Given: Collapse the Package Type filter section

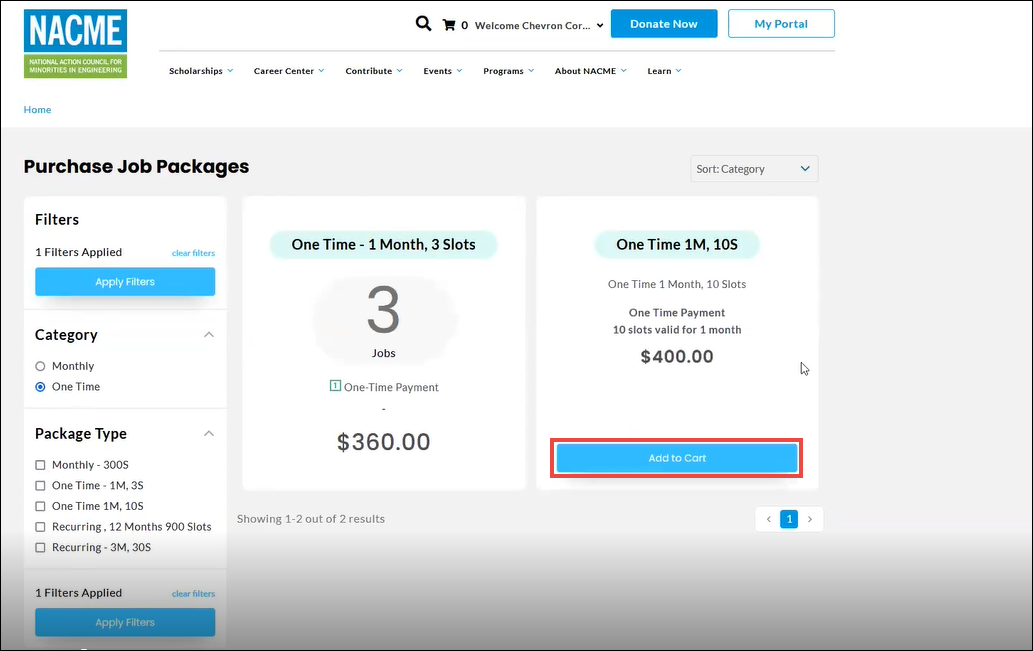Looking at the screenshot, I should coord(209,434).
